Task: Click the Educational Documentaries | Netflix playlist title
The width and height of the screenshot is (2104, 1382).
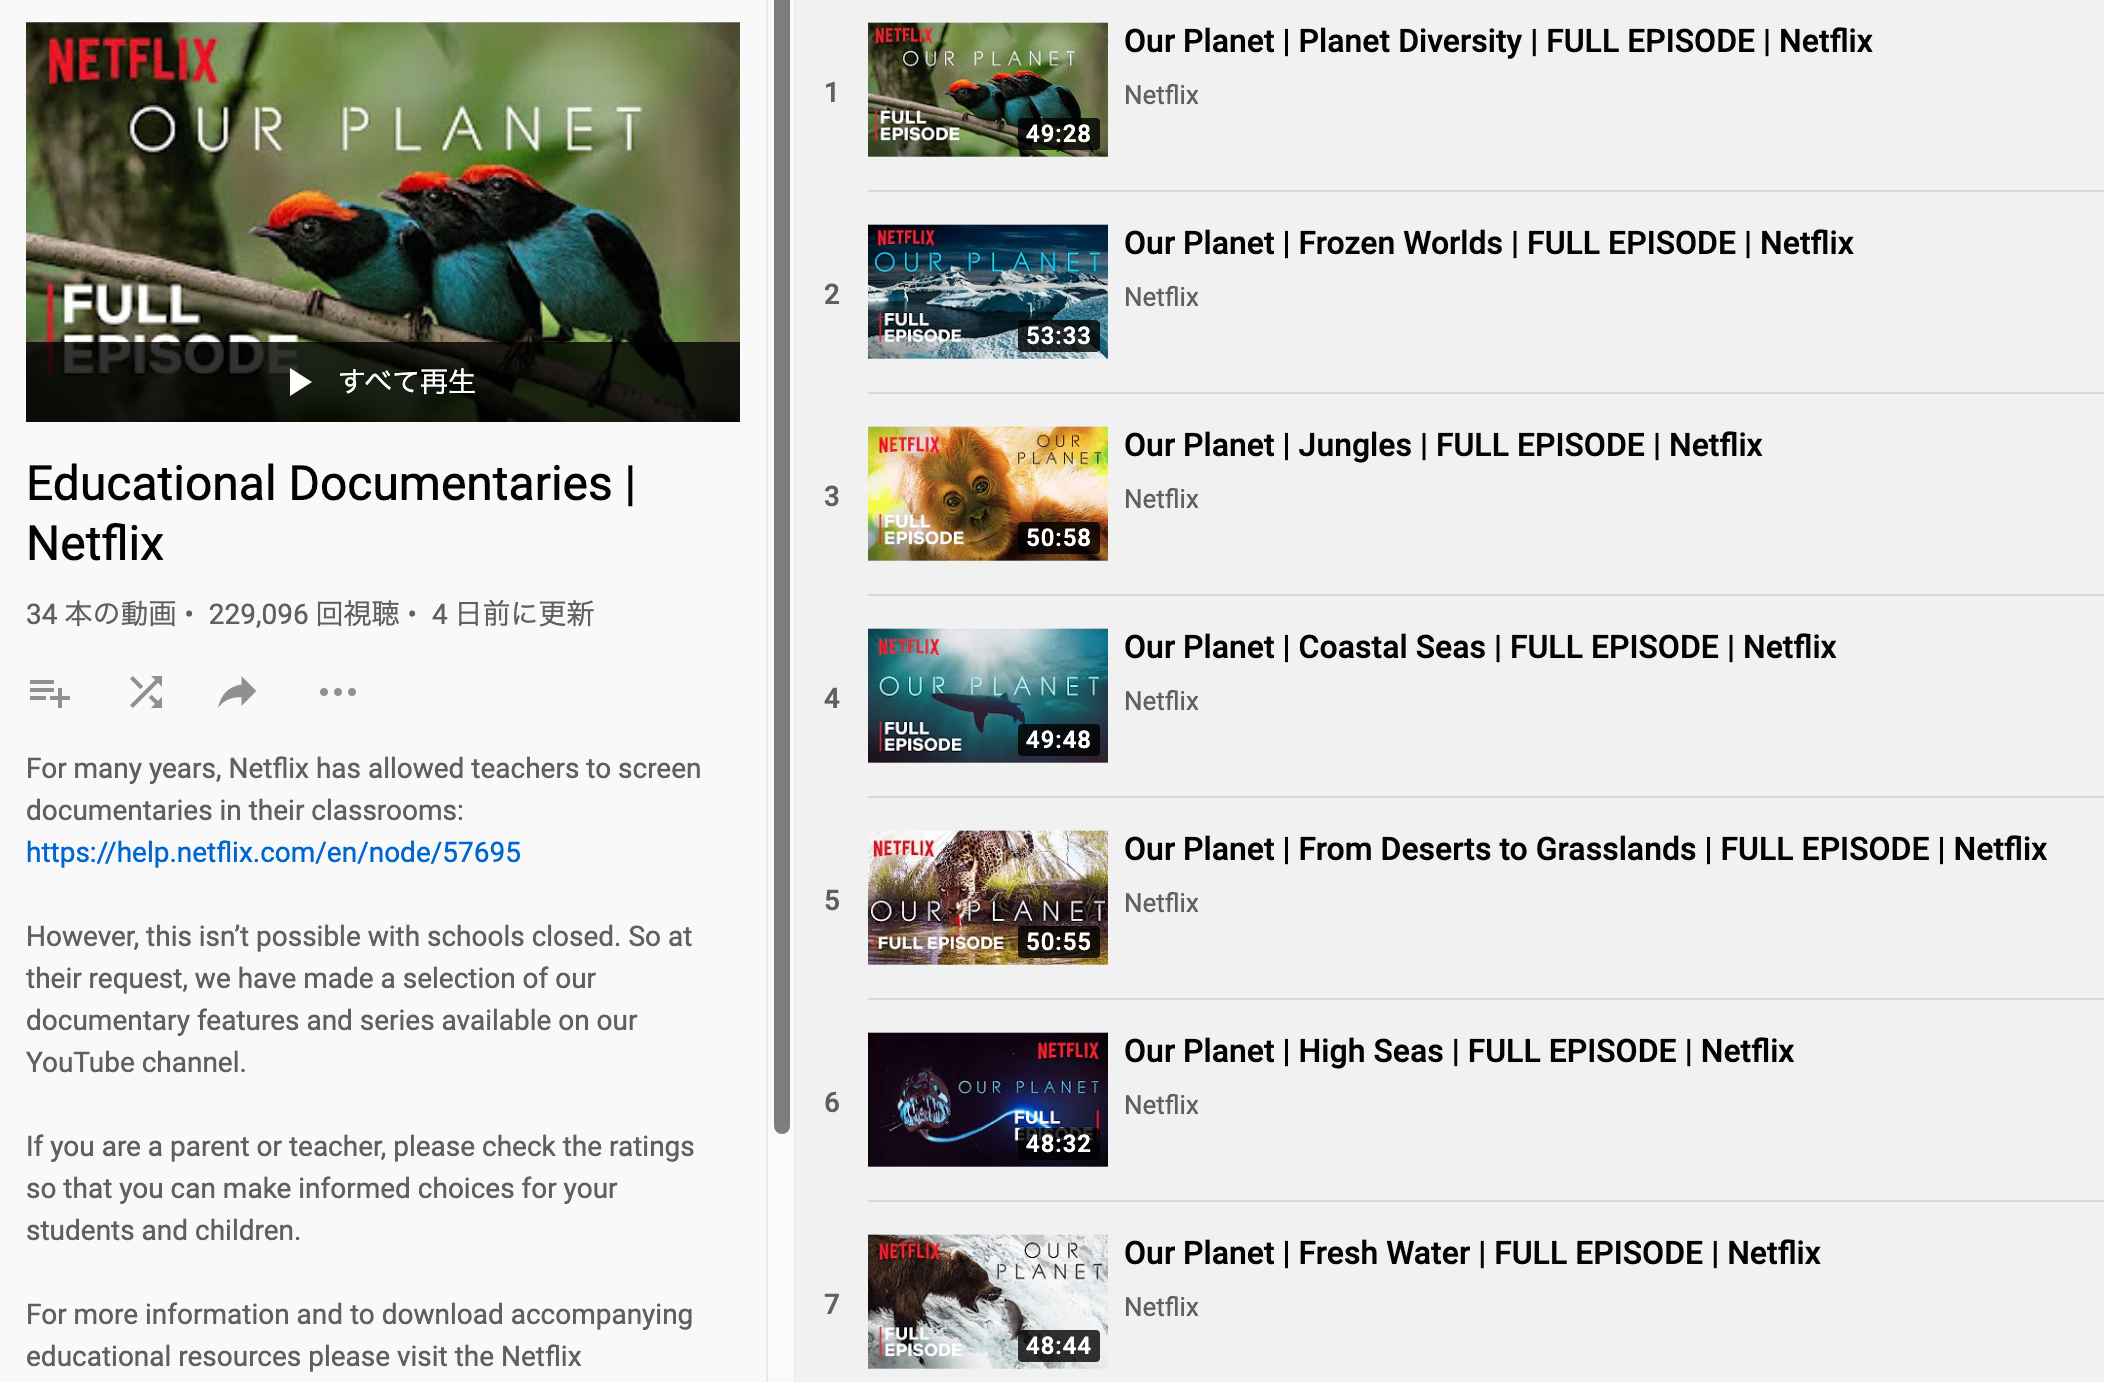Action: [331, 513]
